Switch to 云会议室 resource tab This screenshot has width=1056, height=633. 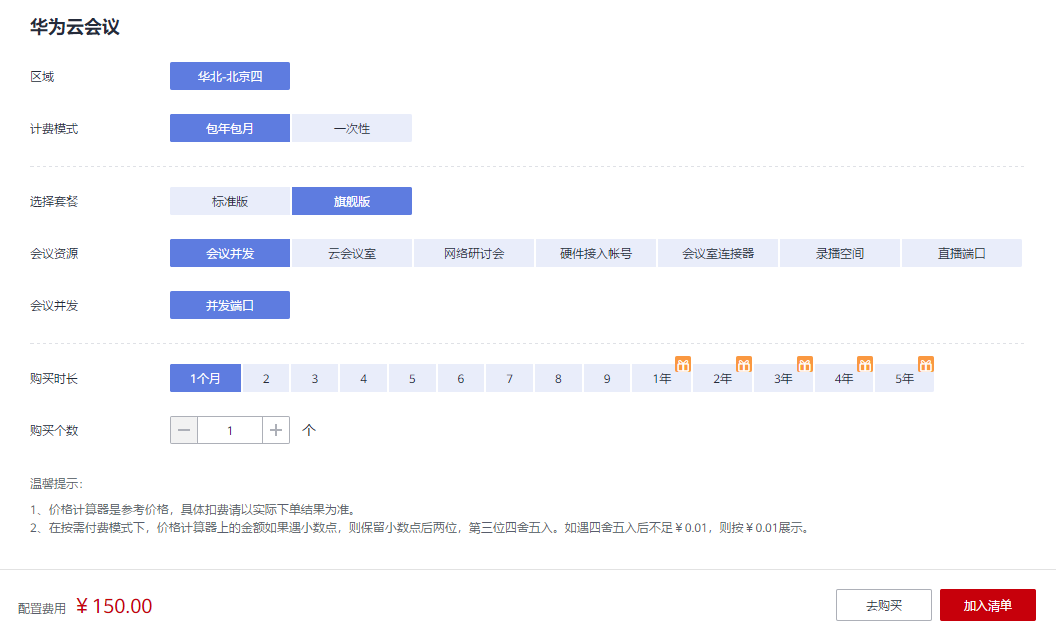[x=352, y=253]
